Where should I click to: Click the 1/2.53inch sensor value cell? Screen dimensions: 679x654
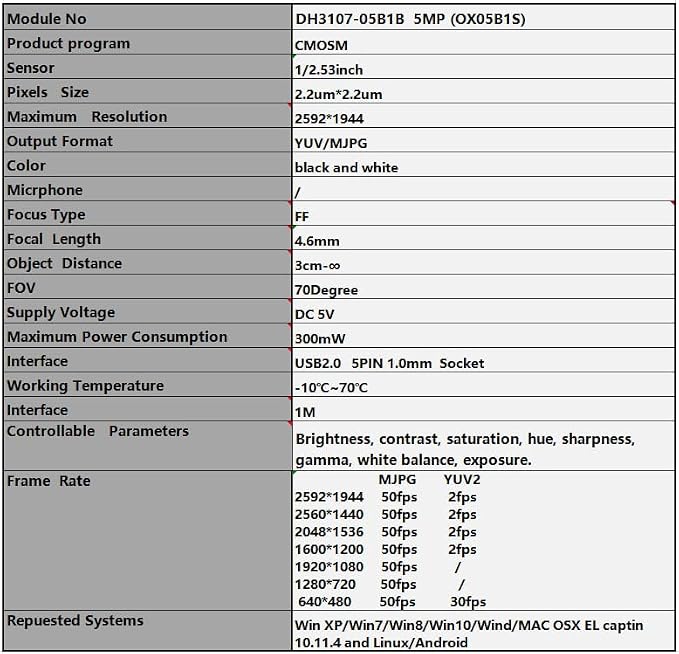483,67
